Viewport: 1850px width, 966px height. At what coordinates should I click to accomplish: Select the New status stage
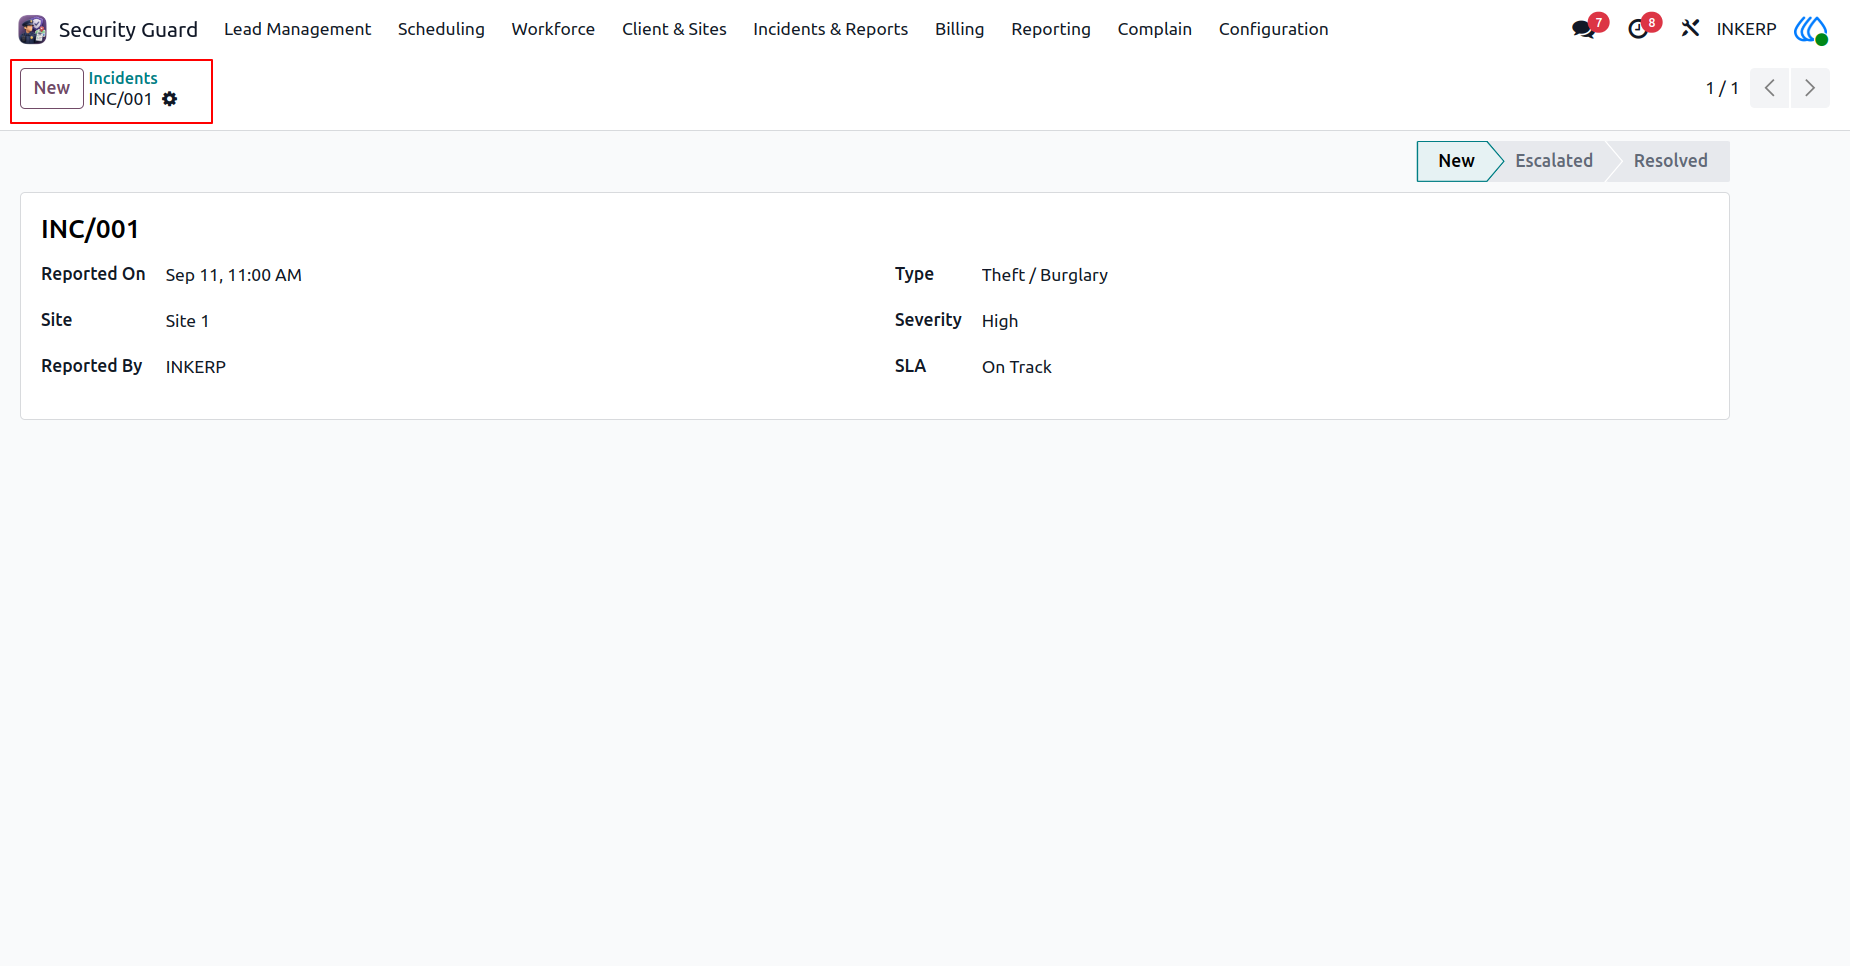coord(1456,161)
